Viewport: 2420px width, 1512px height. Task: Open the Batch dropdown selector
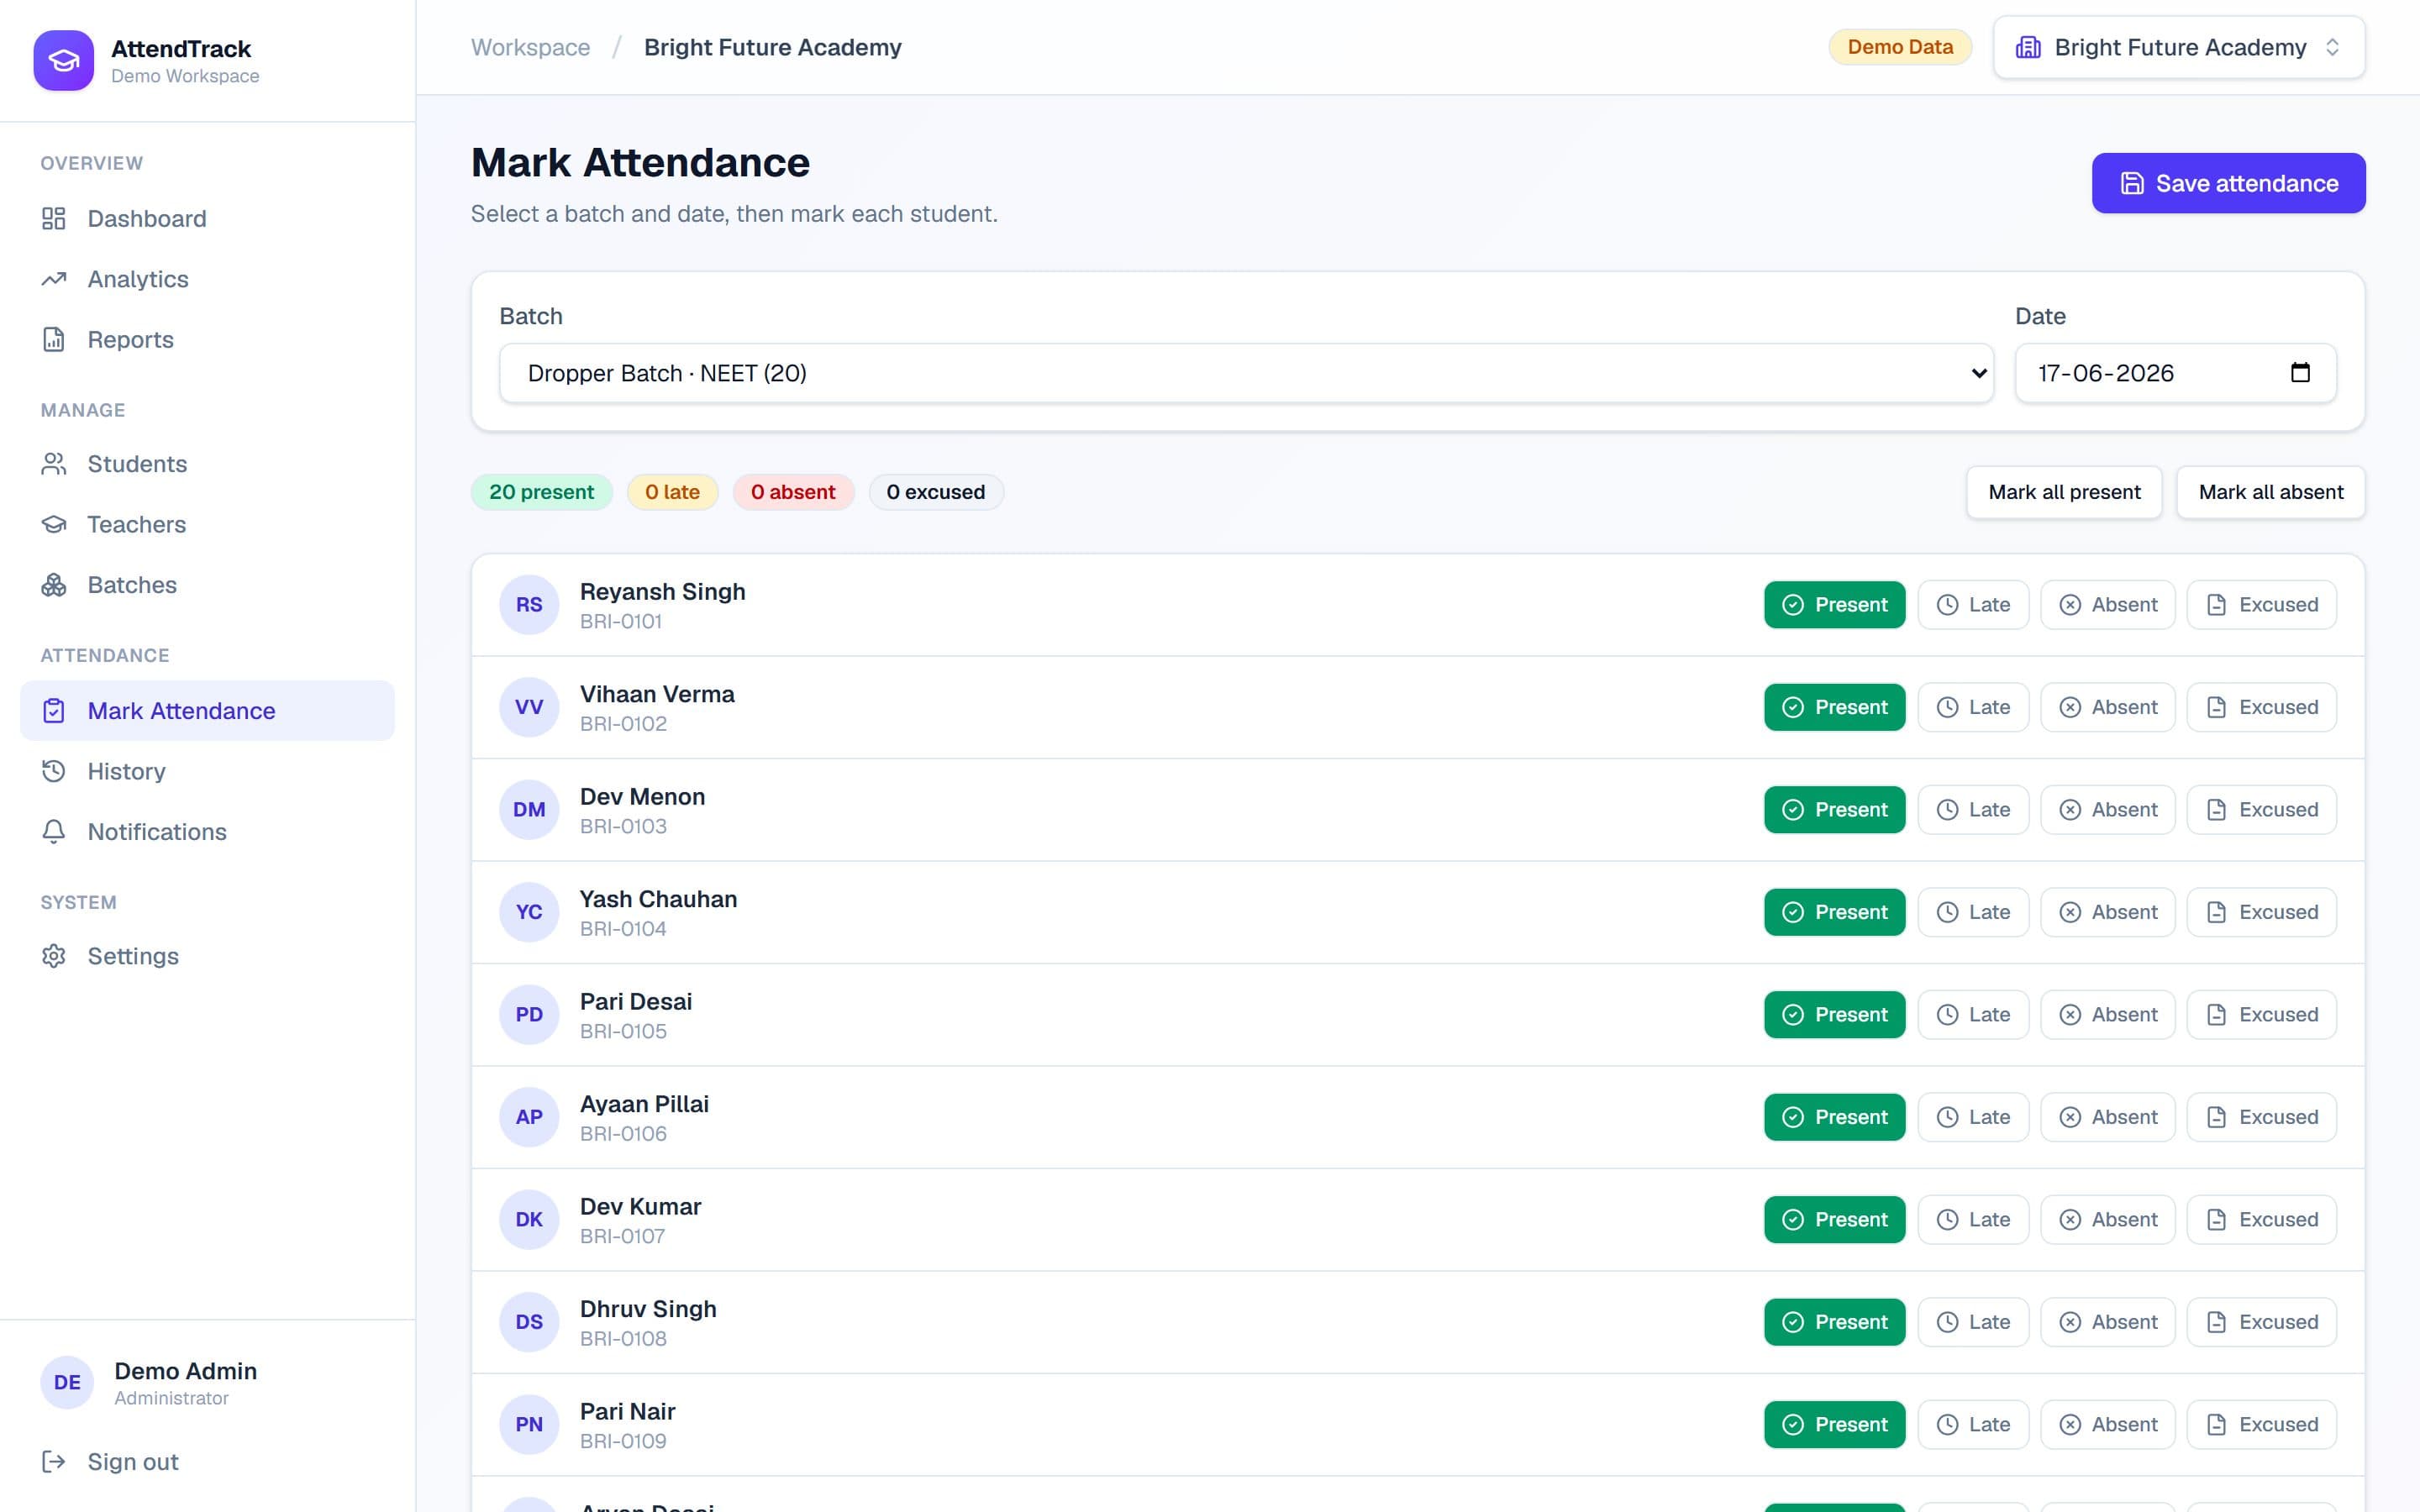1246,373
